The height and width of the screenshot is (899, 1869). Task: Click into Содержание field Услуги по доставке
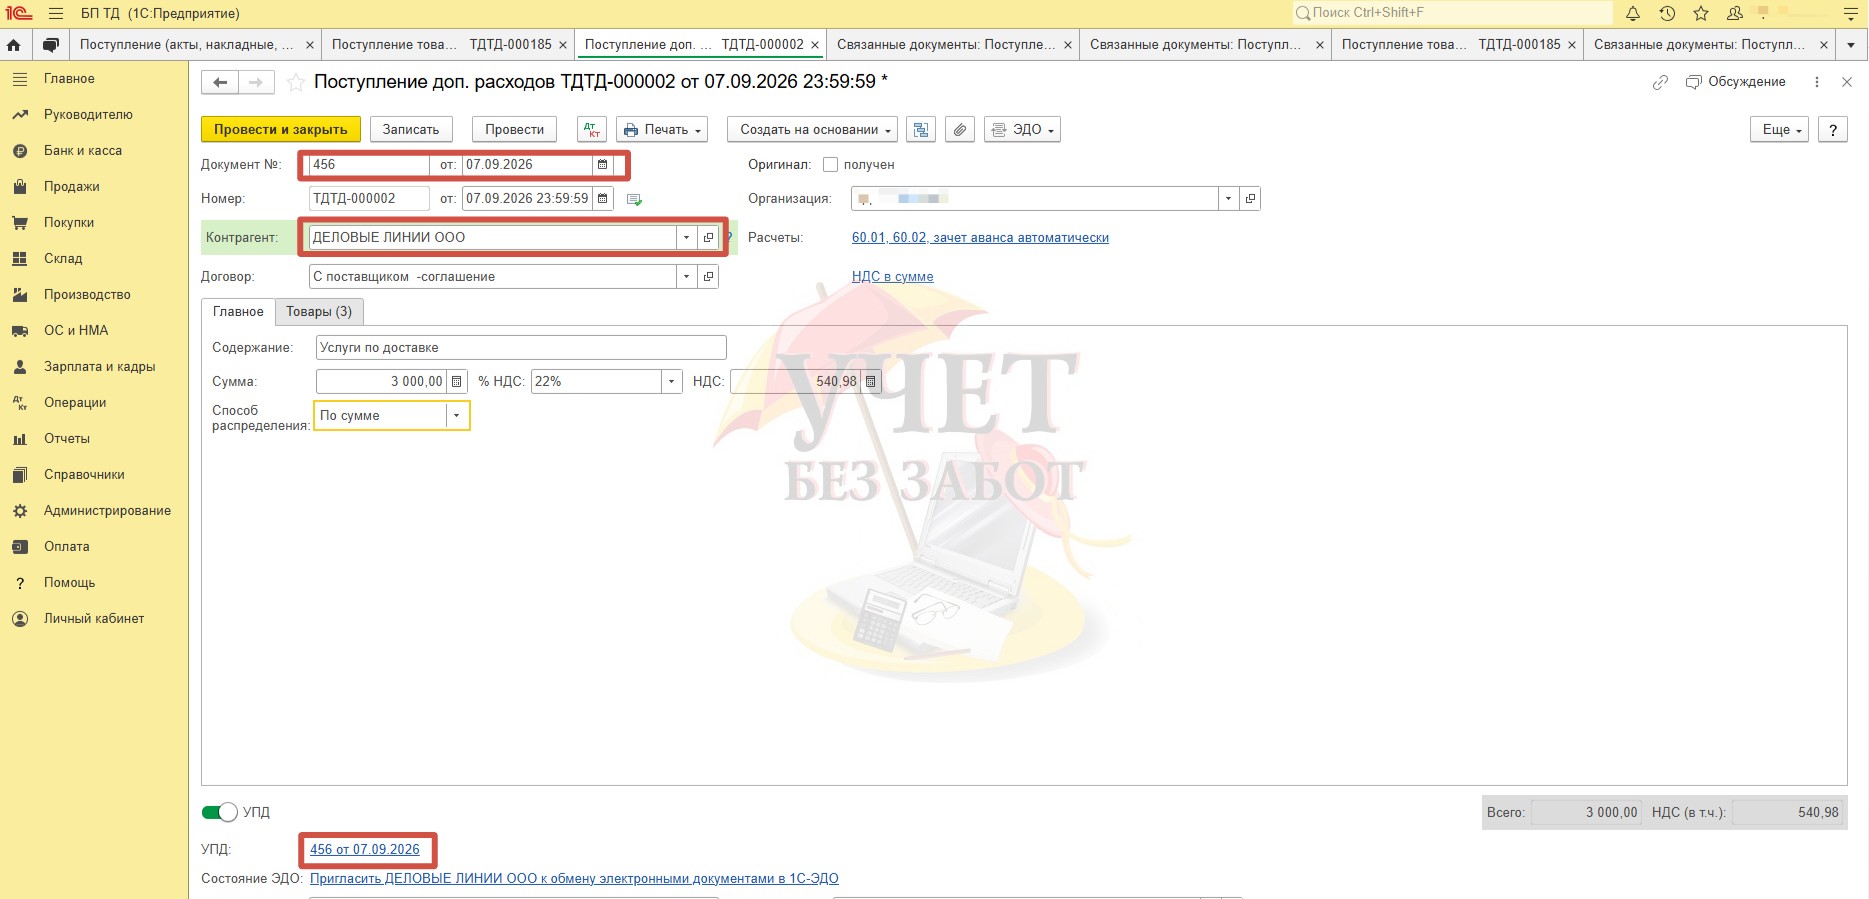(x=521, y=348)
